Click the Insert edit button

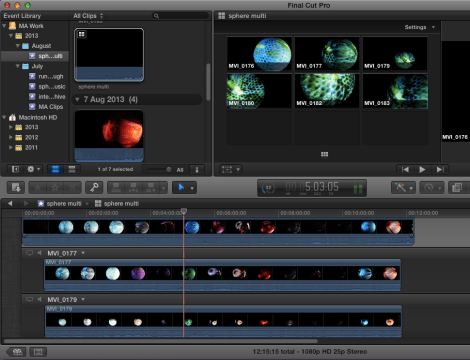(133, 188)
